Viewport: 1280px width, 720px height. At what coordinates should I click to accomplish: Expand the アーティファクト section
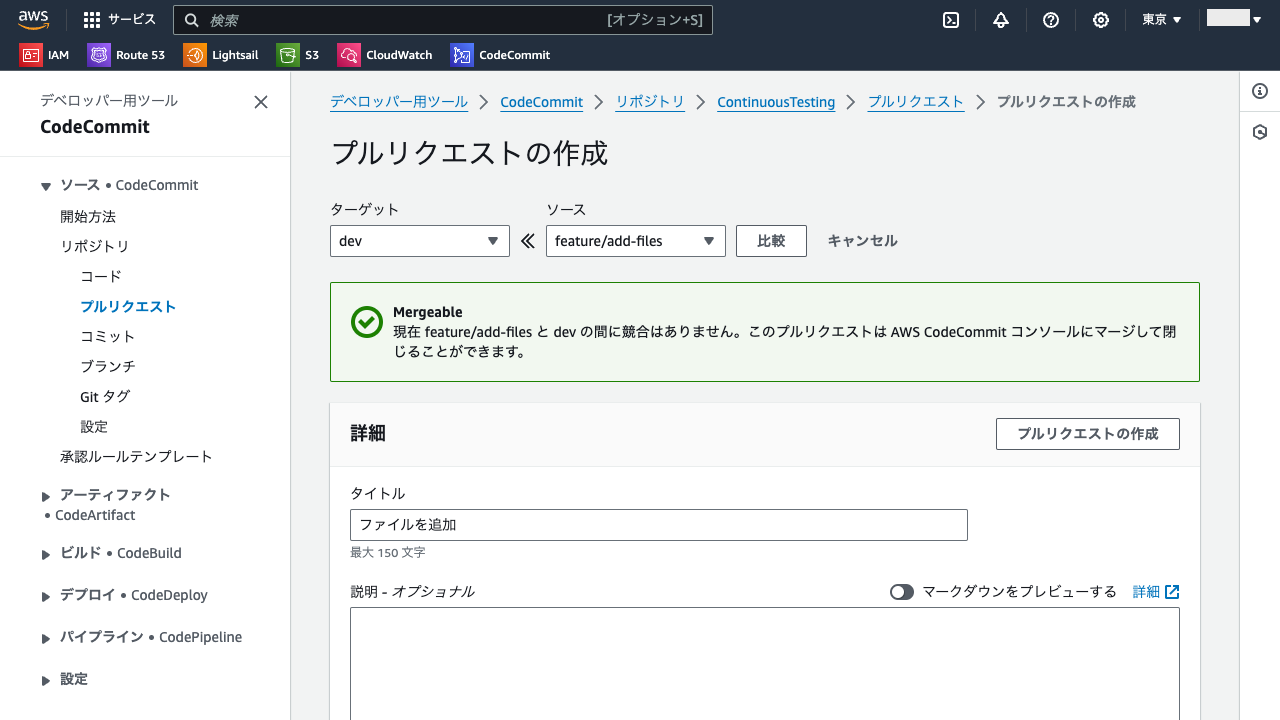pos(46,496)
